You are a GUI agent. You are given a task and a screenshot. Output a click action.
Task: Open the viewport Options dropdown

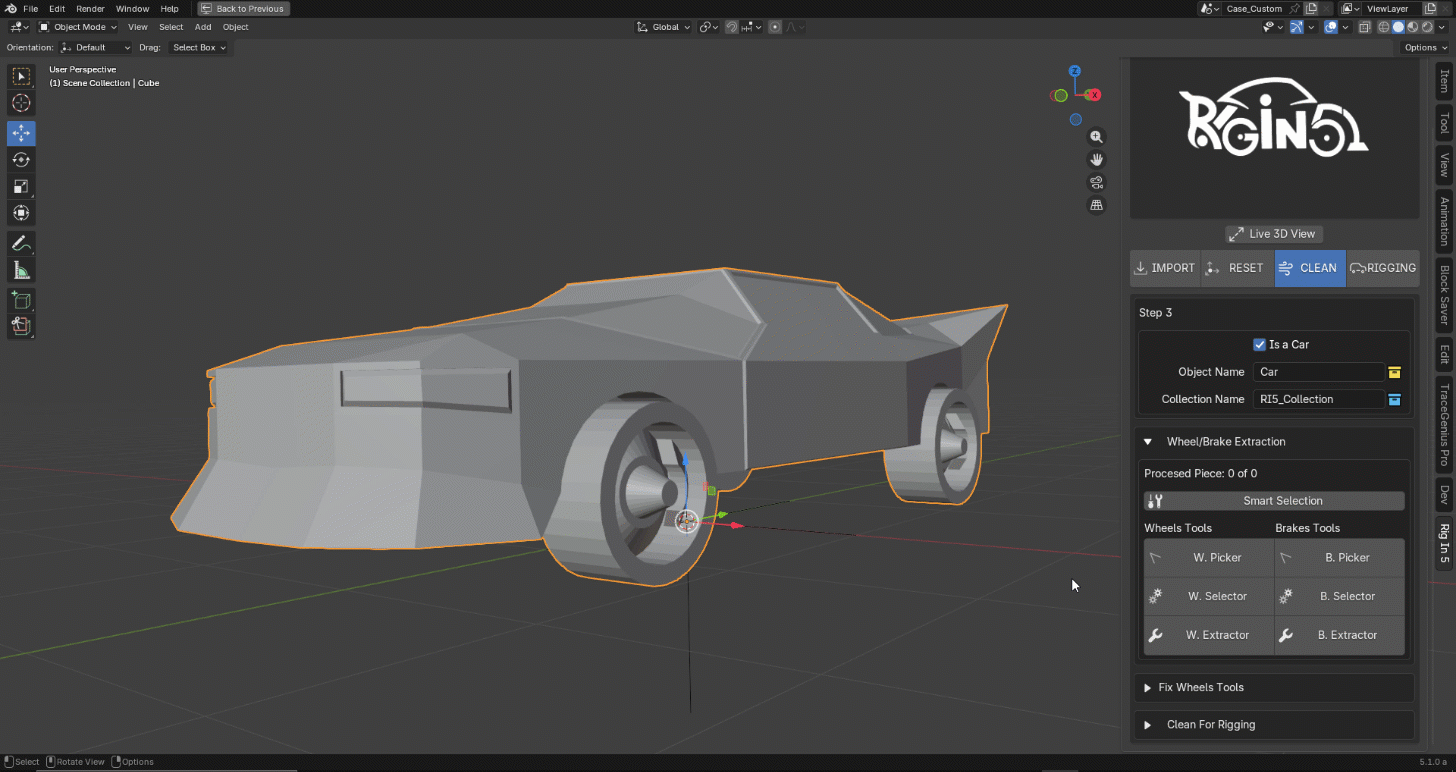[x=1424, y=47]
